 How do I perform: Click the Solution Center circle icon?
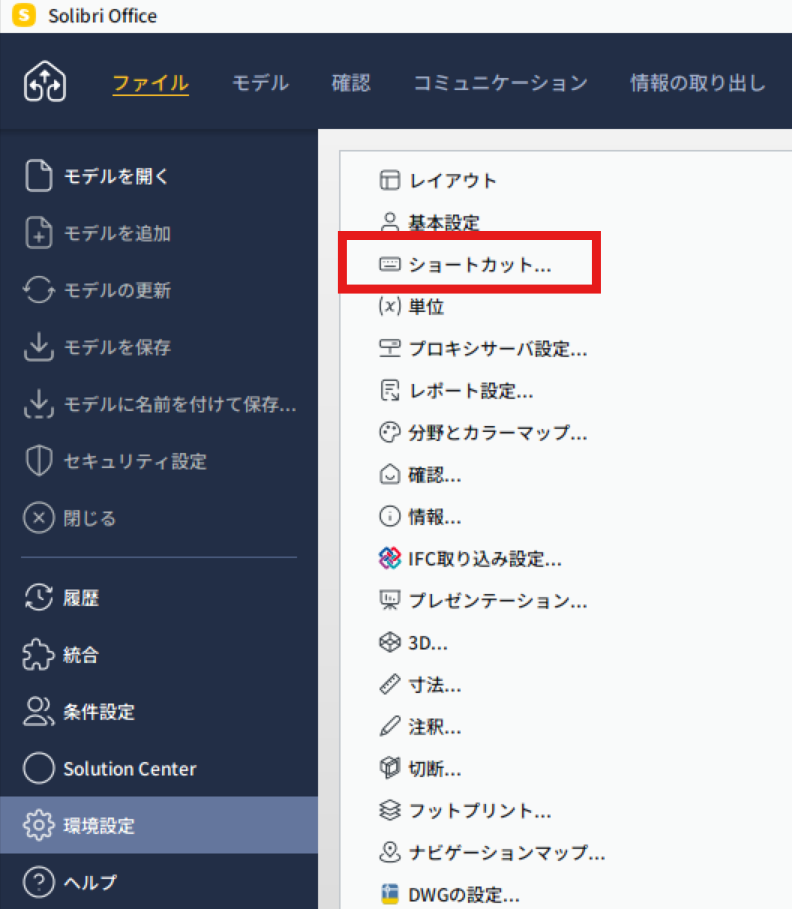click(x=38, y=768)
